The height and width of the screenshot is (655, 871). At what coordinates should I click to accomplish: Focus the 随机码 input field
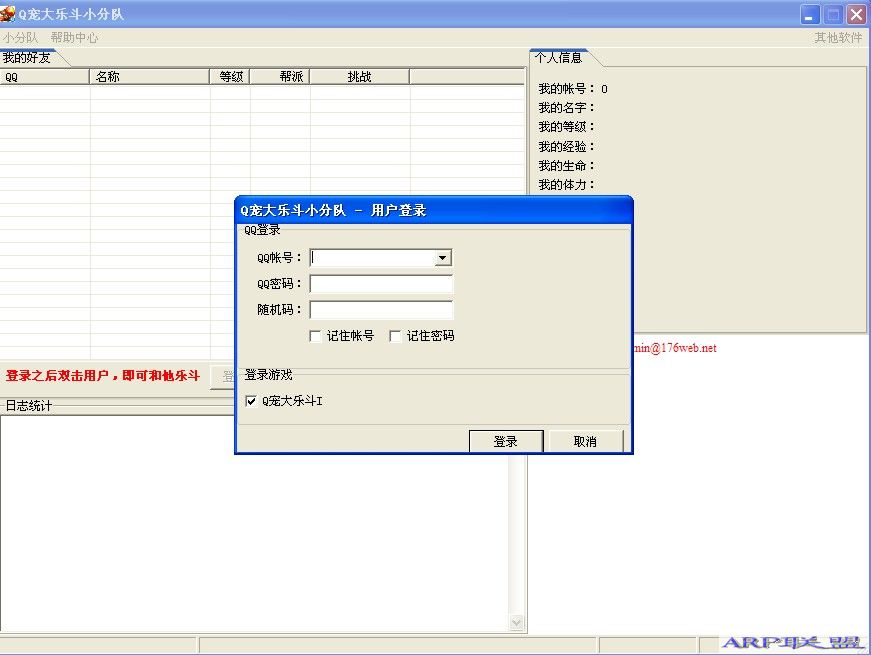click(x=381, y=309)
